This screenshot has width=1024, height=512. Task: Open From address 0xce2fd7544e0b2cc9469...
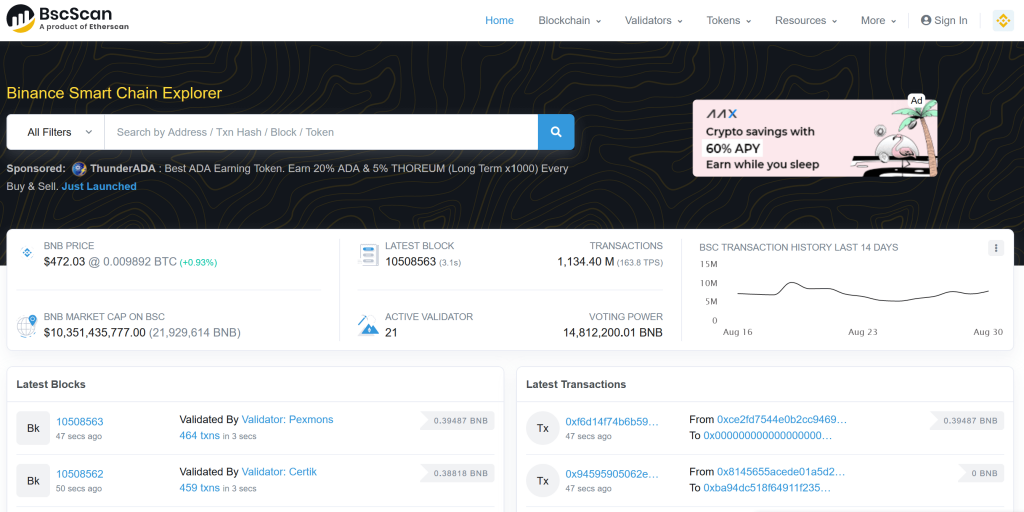point(782,419)
